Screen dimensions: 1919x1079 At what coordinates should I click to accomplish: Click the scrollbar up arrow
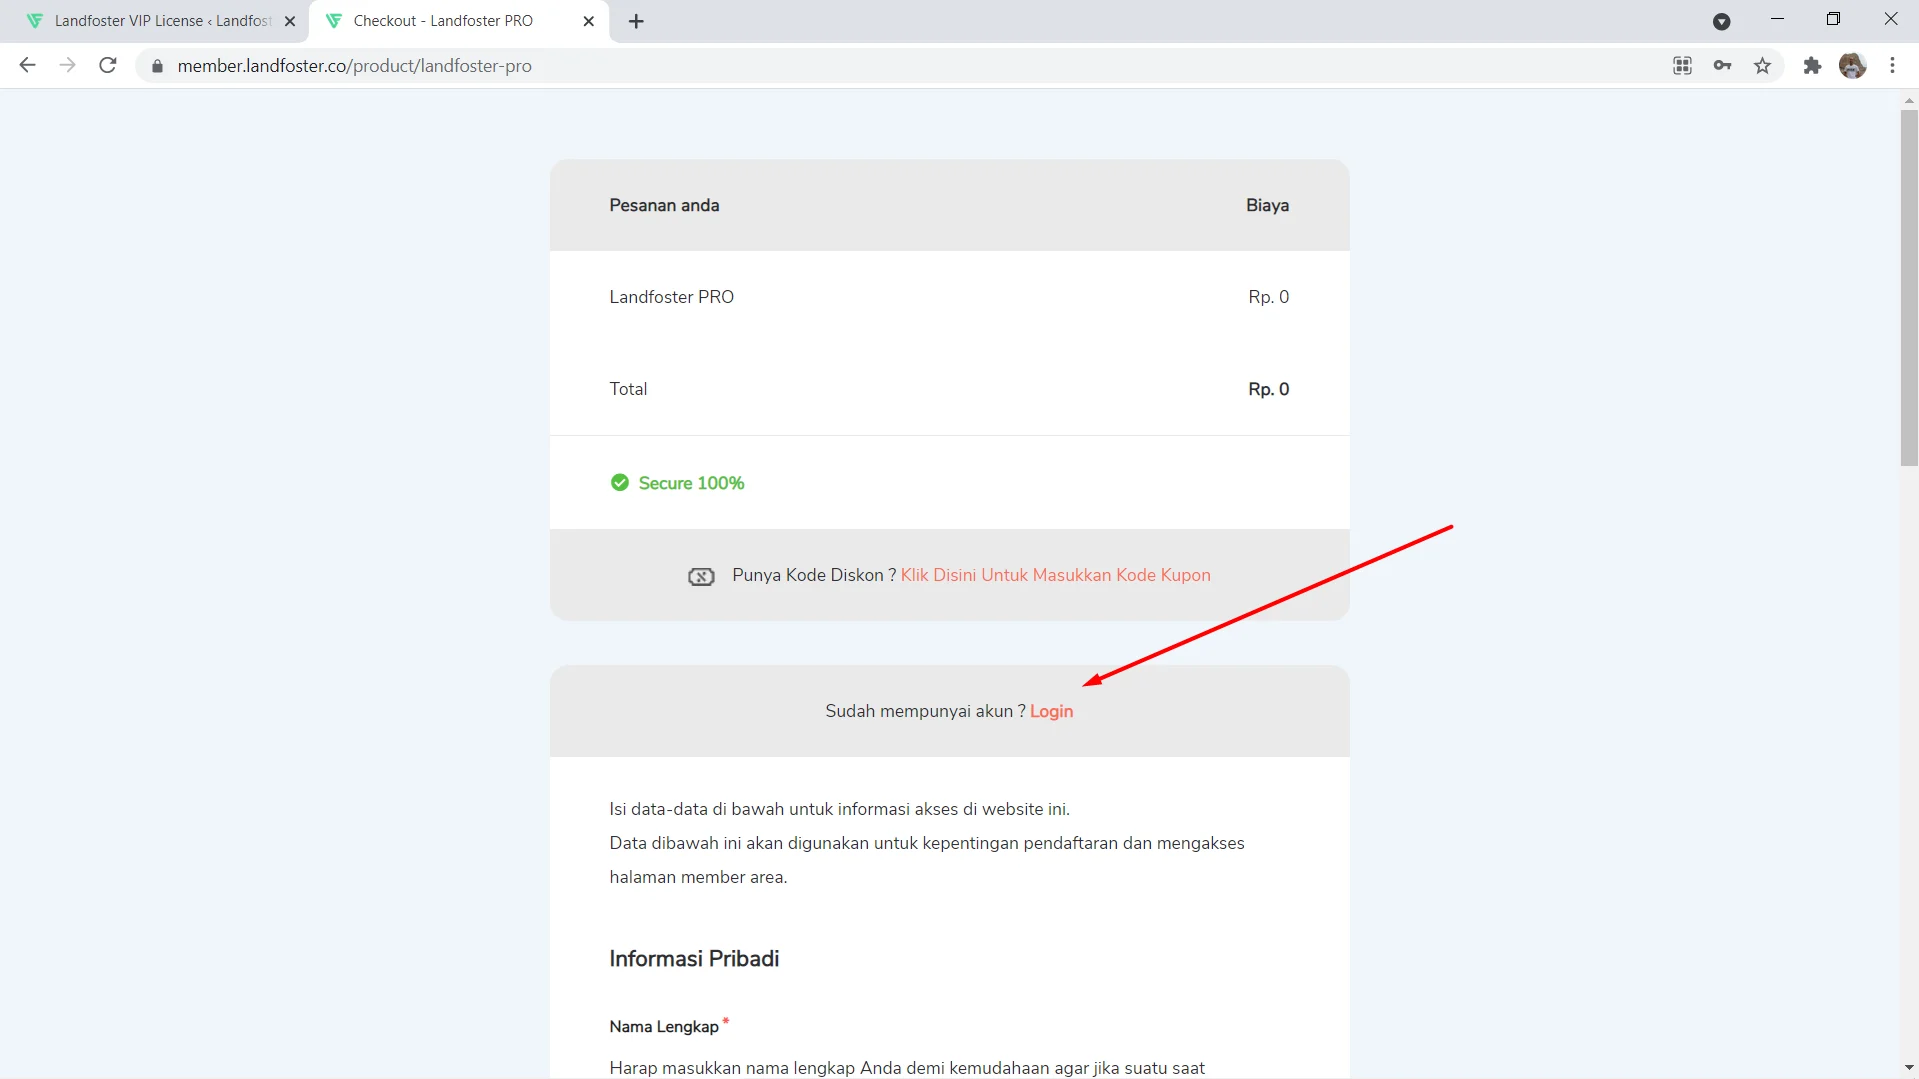click(x=1909, y=100)
